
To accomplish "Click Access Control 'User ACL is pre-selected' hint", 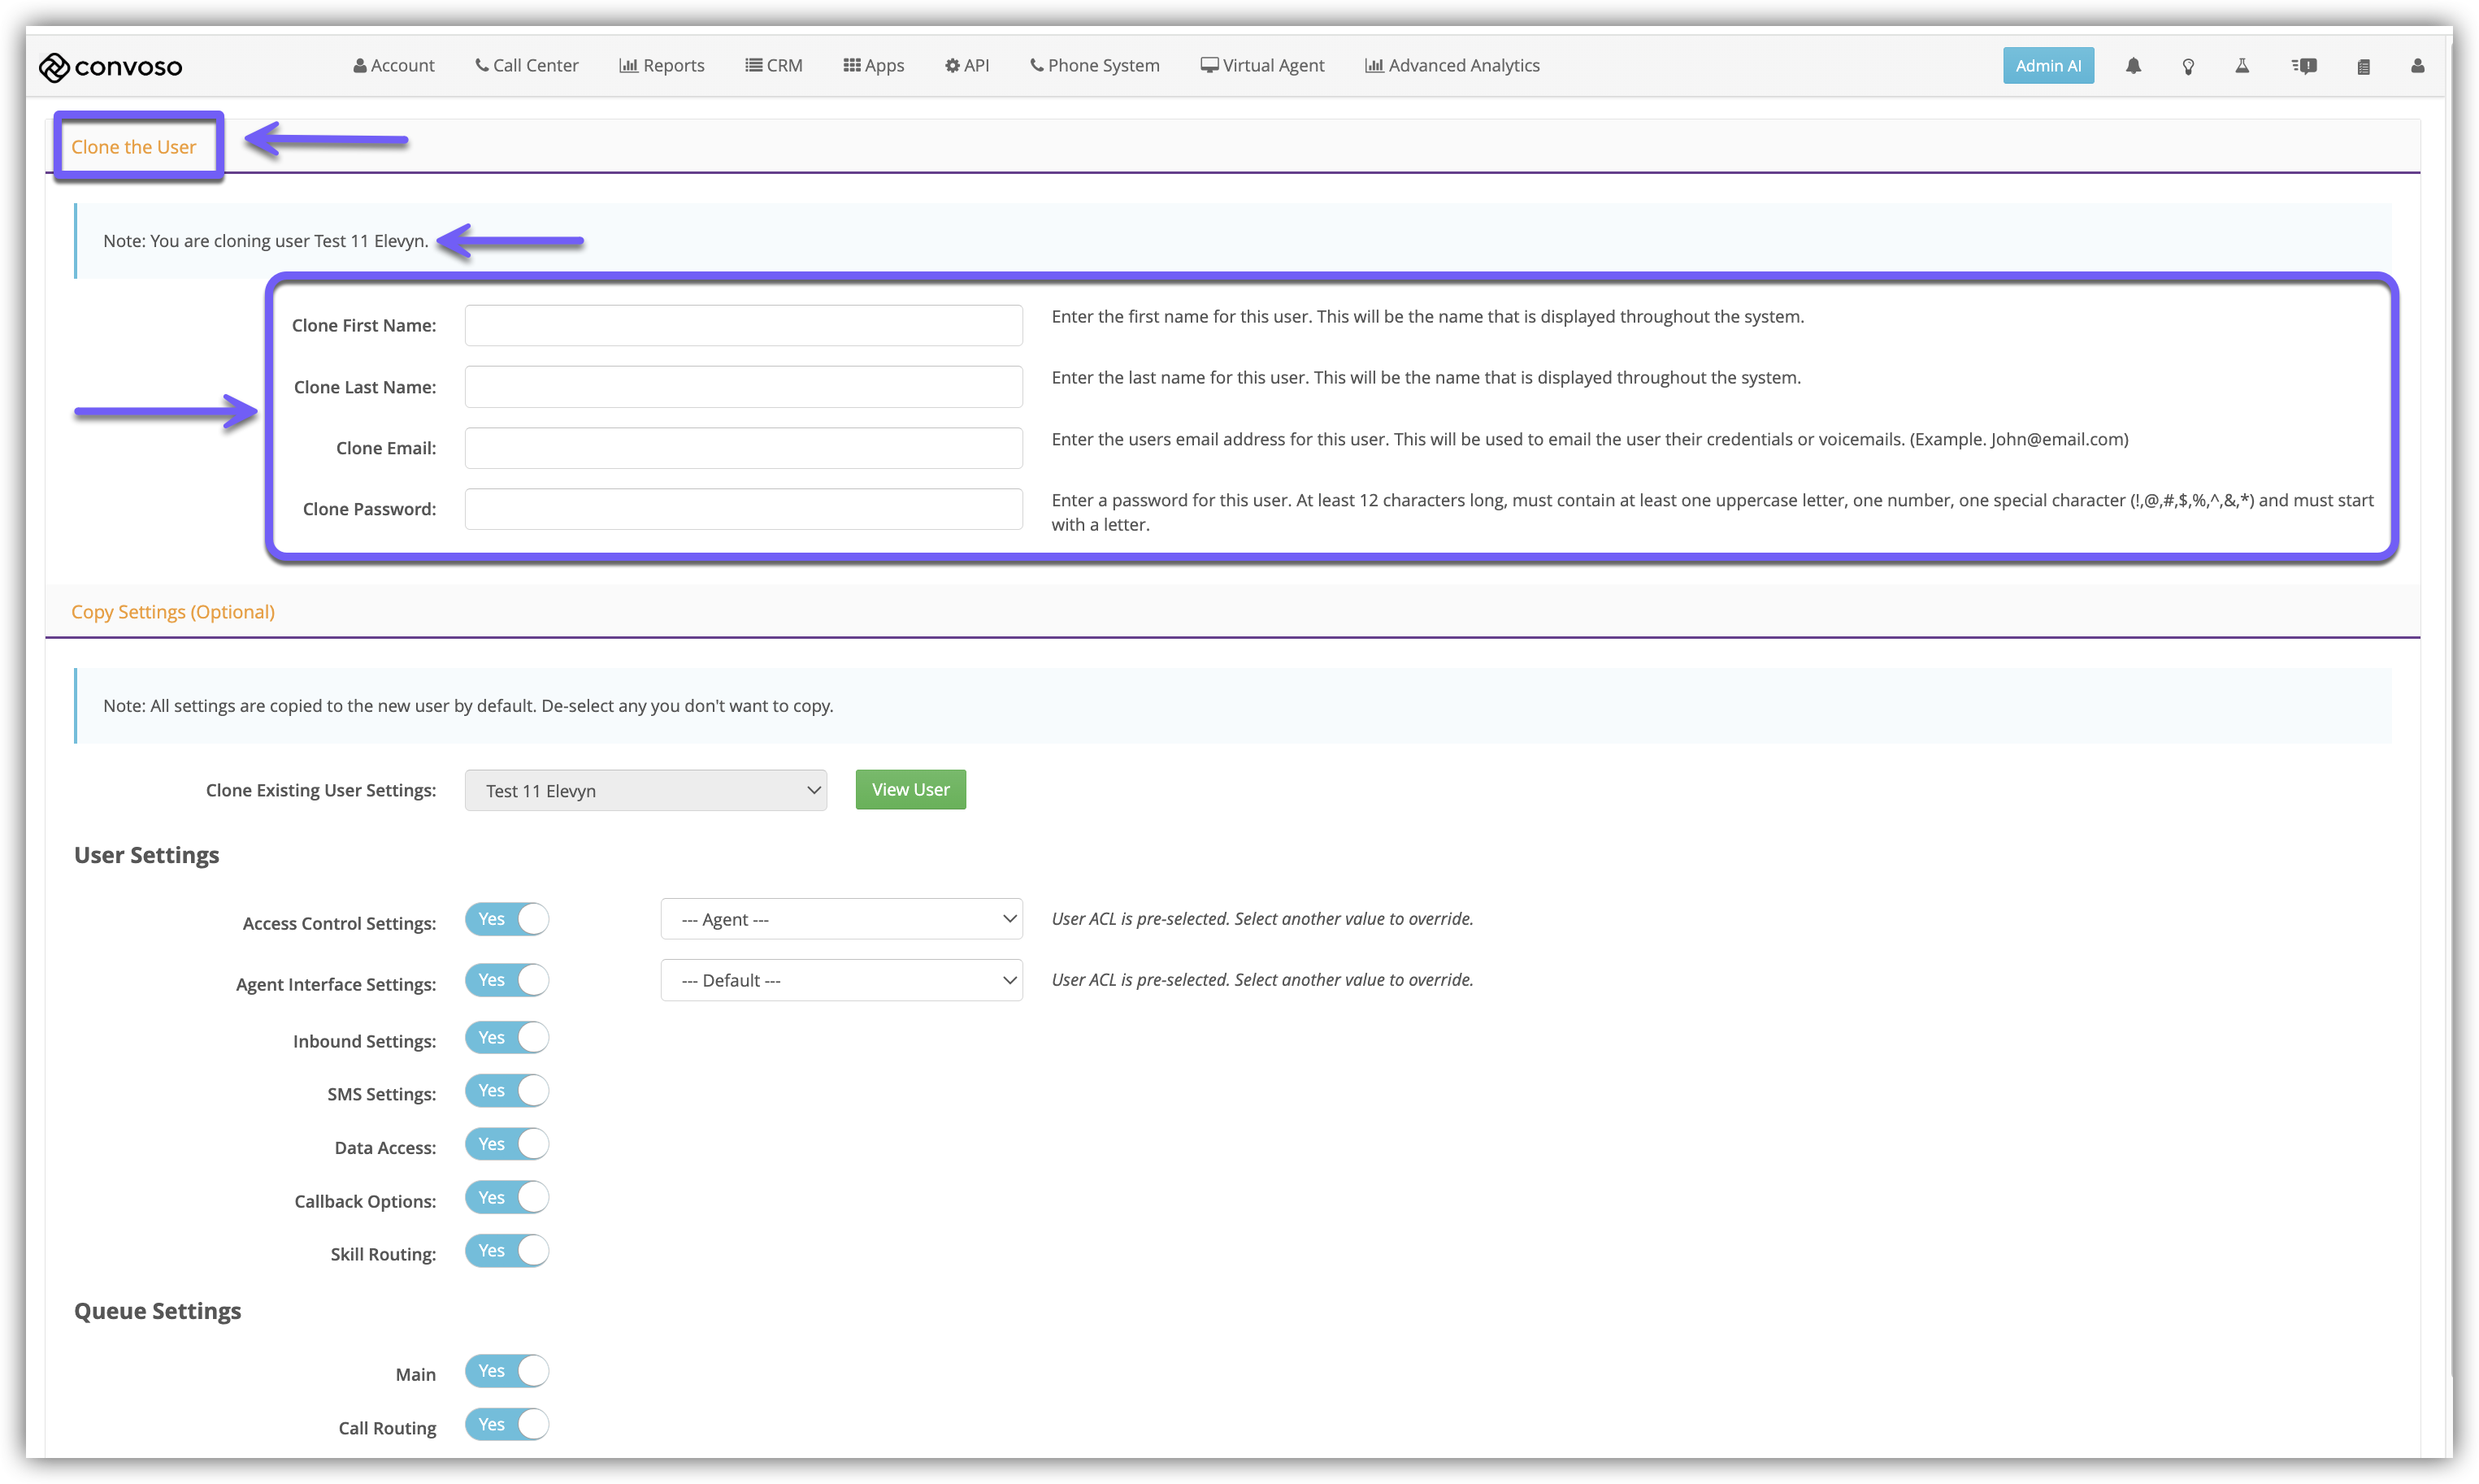I will pyautogui.click(x=1262, y=919).
